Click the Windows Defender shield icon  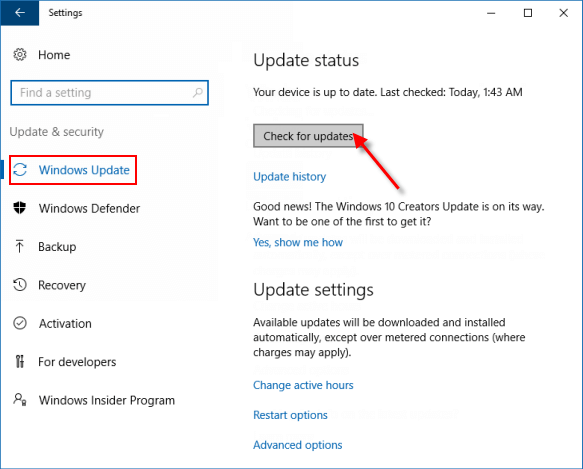click(x=20, y=208)
